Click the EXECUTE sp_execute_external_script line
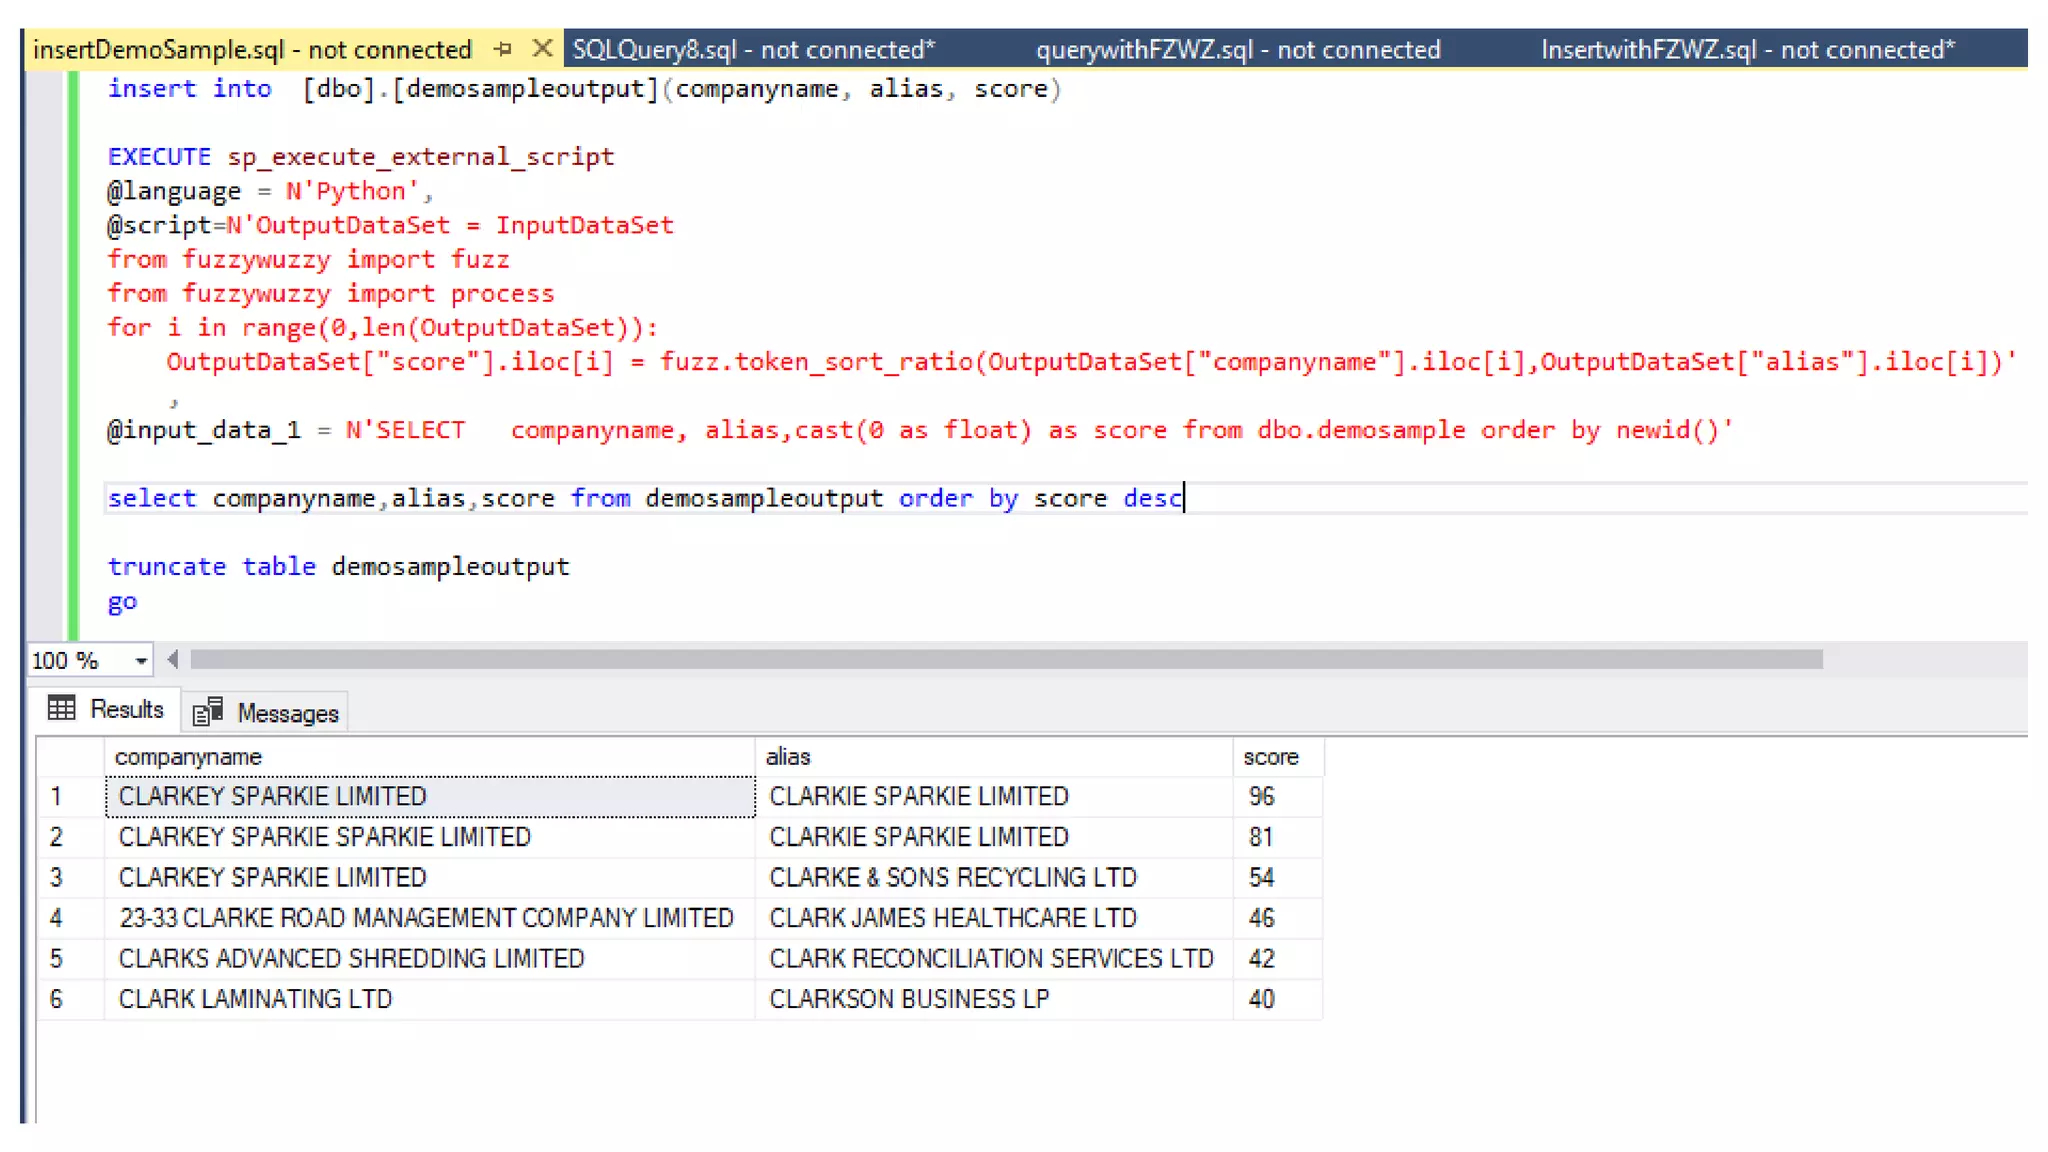2048x1152 pixels. tap(361, 157)
